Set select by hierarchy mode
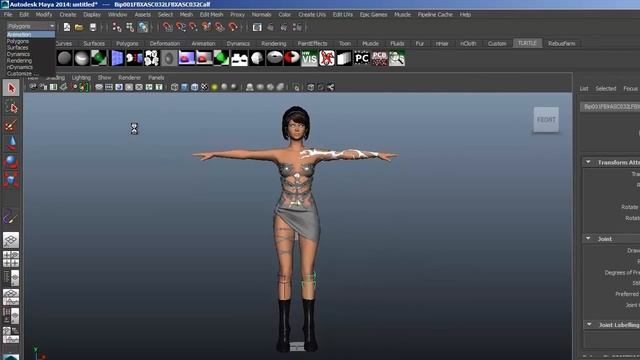The height and width of the screenshot is (360, 640). point(117,27)
